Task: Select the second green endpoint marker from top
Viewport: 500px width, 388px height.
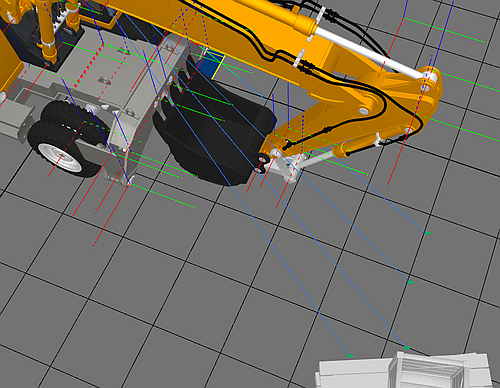Action: point(410,282)
